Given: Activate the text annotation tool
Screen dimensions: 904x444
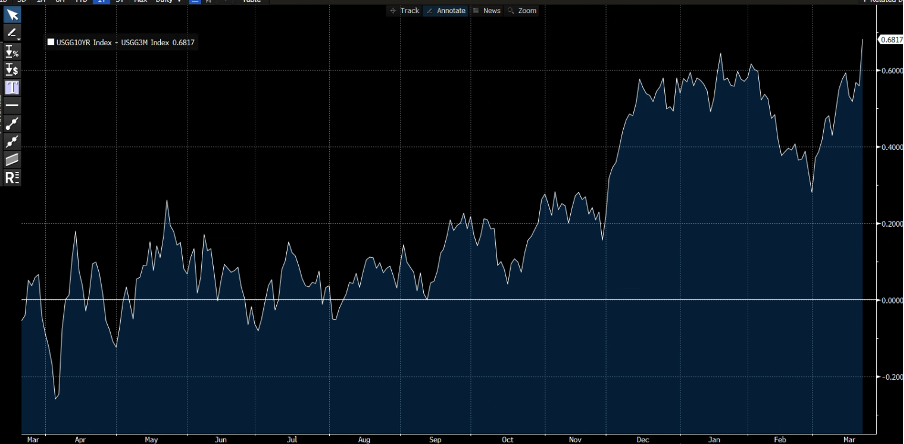Looking at the screenshot, I should (x=12, y=87).
